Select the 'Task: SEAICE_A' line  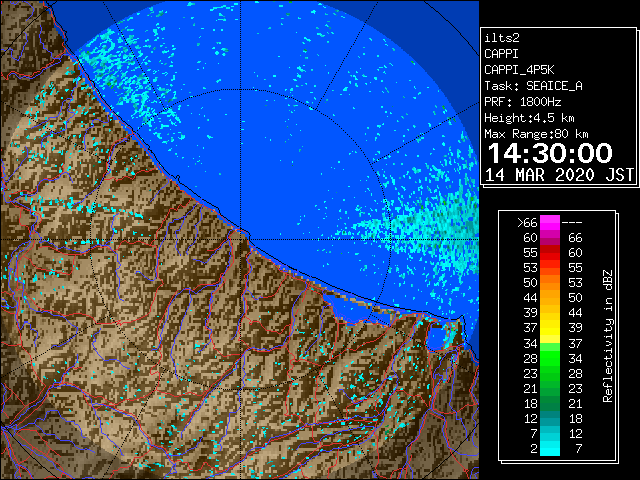533,86
